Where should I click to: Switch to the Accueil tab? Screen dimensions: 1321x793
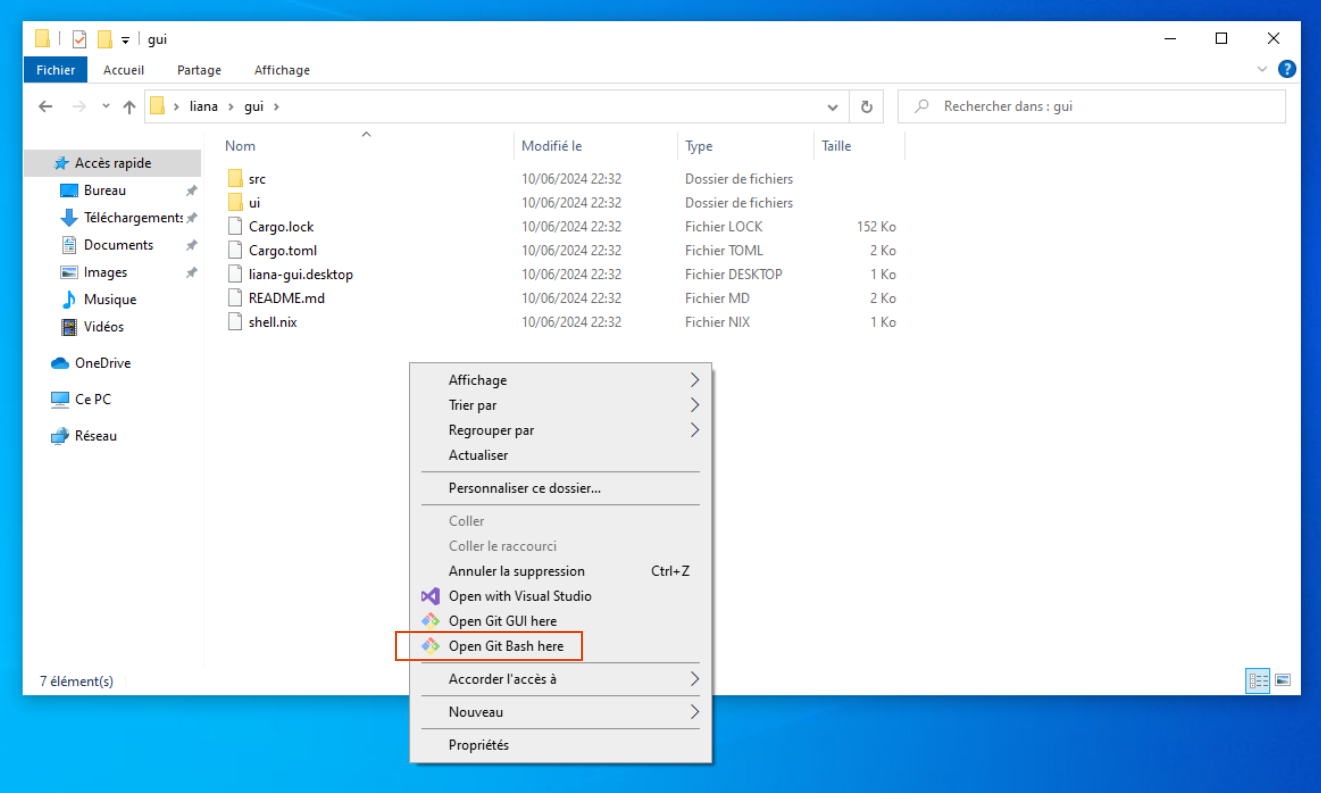124,70
